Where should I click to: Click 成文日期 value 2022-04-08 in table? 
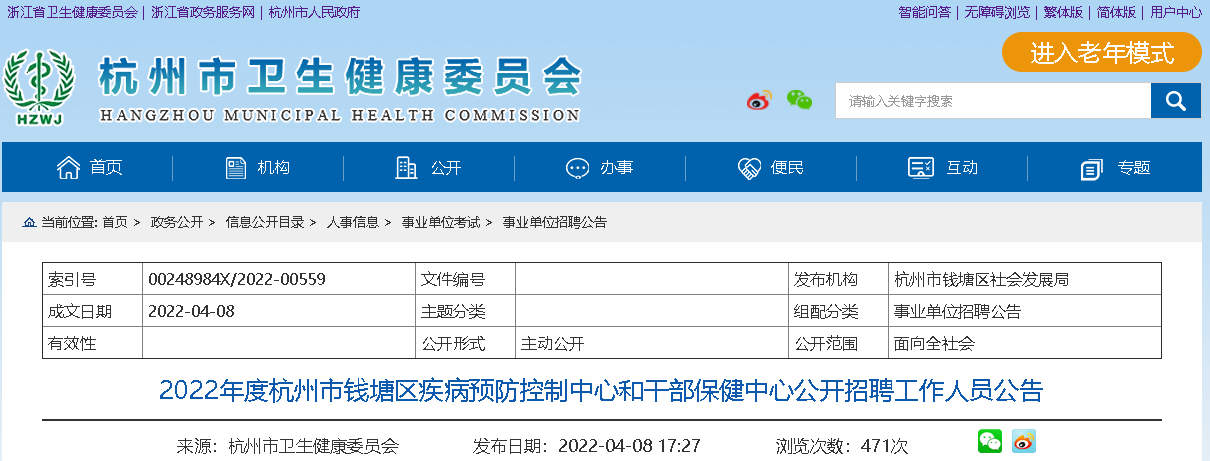coord(191,311)
